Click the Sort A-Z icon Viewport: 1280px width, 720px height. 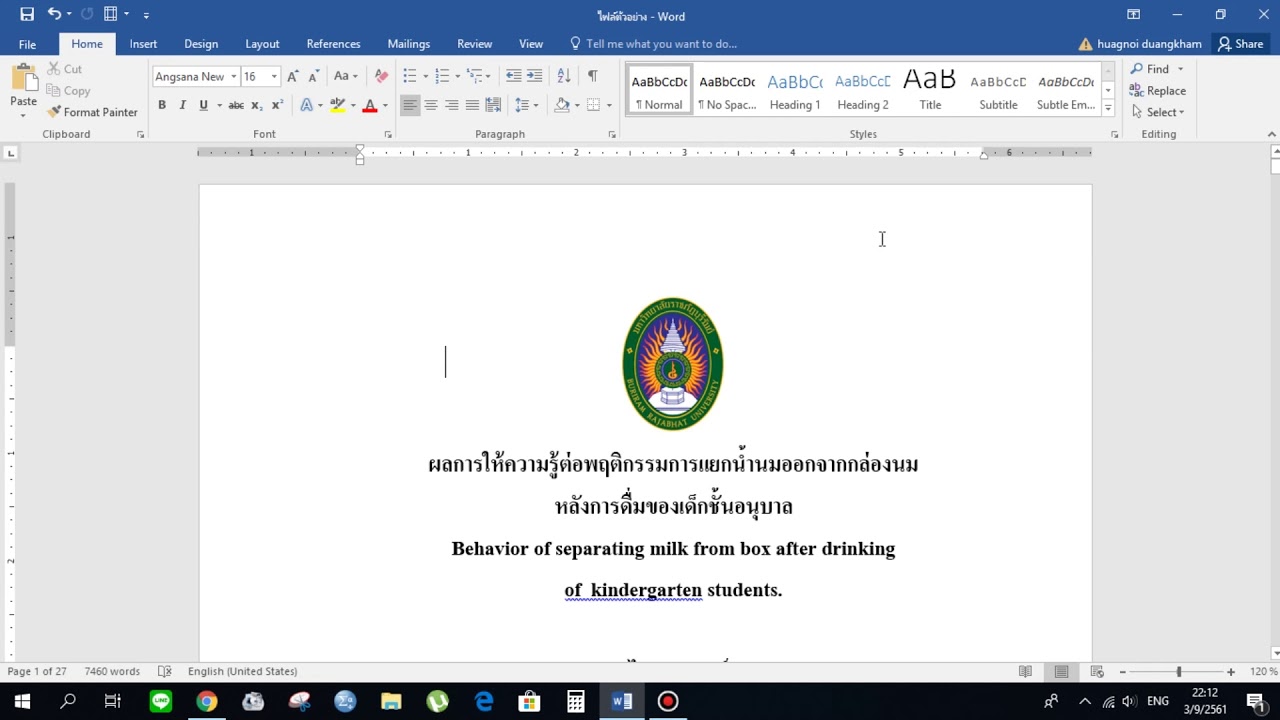(564, 76)
